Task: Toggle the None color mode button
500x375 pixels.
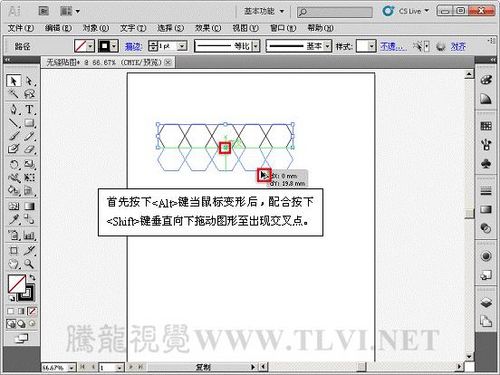Action: (32, 311)
